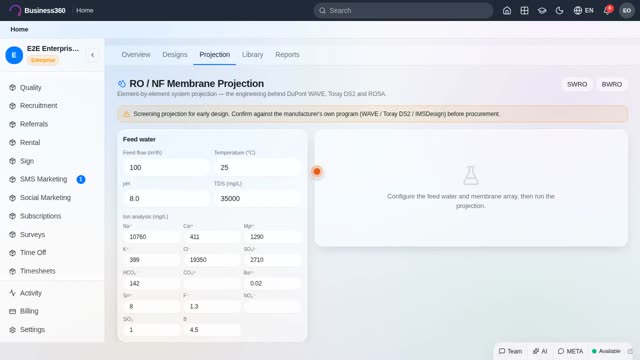
Task: Edit the Temperature field
Action: pos(257,167)
